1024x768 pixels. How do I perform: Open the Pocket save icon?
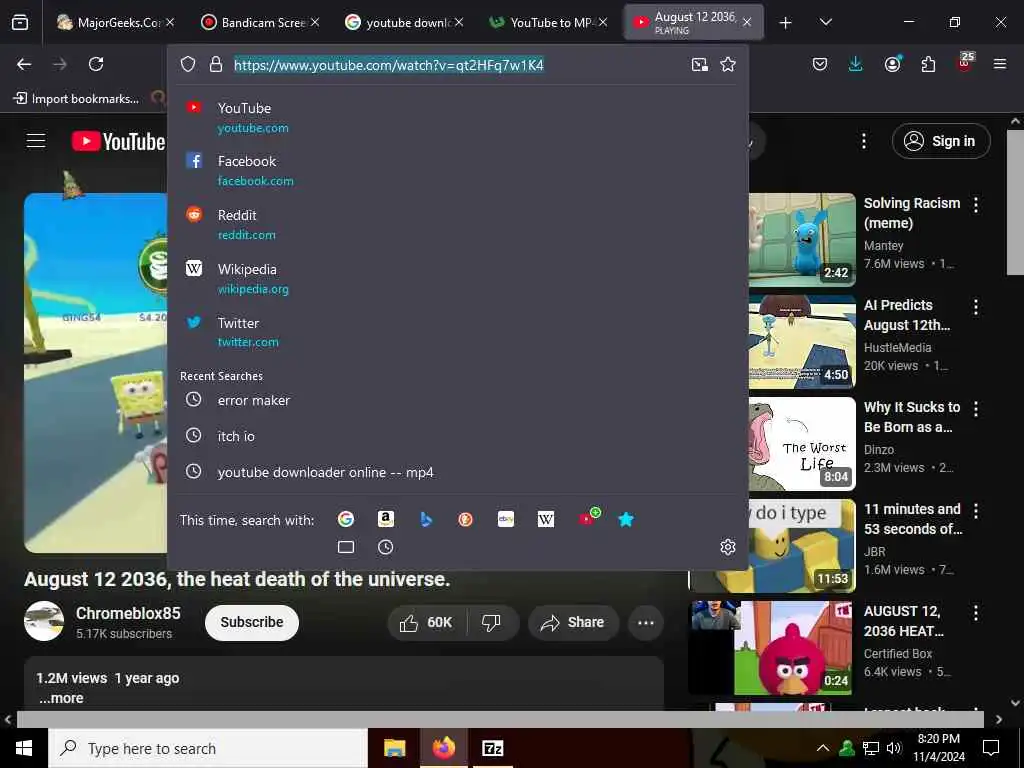[x=820, y=64]
